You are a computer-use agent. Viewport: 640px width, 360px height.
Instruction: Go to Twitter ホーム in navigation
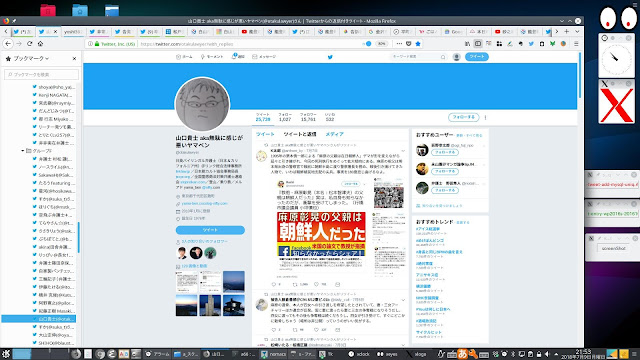[x=184, y=57]
